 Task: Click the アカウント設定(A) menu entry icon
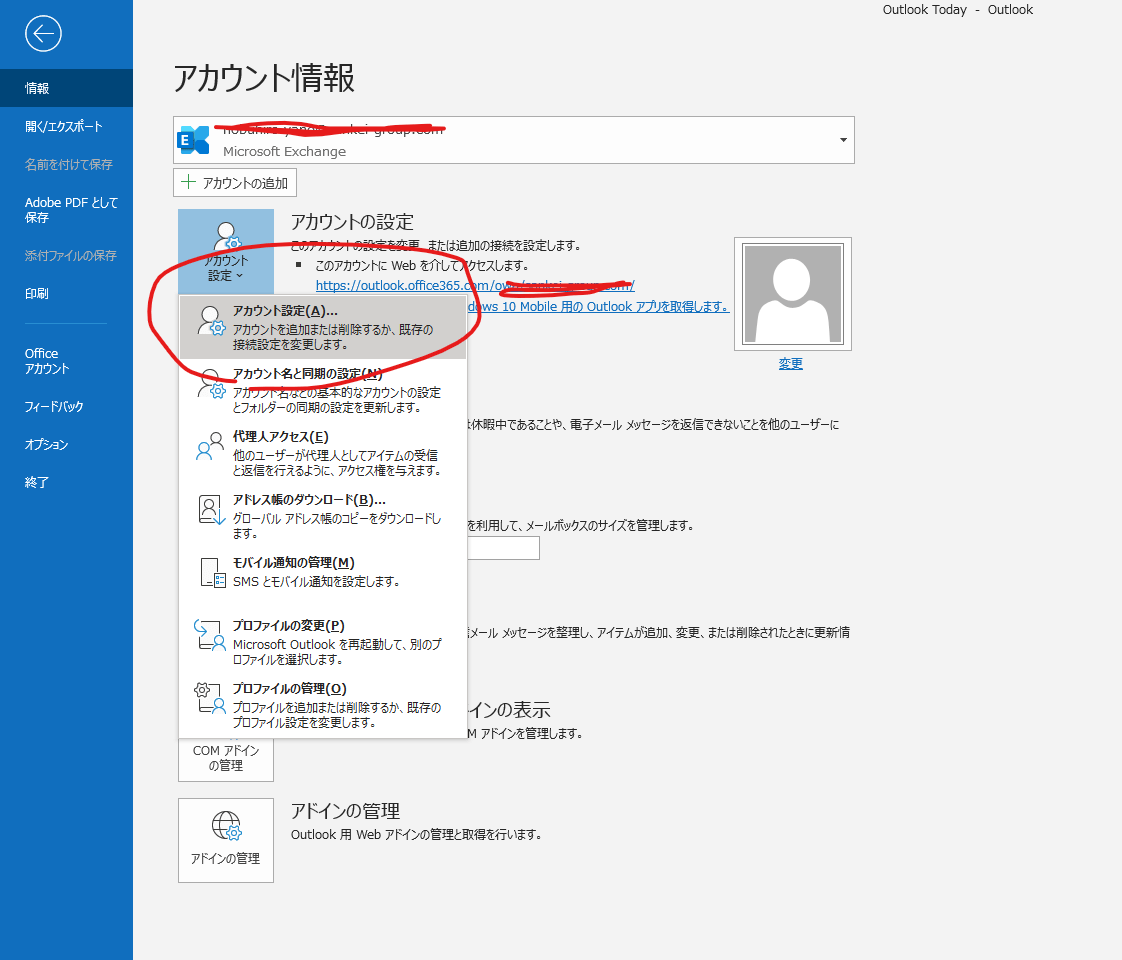click(211, 321)
